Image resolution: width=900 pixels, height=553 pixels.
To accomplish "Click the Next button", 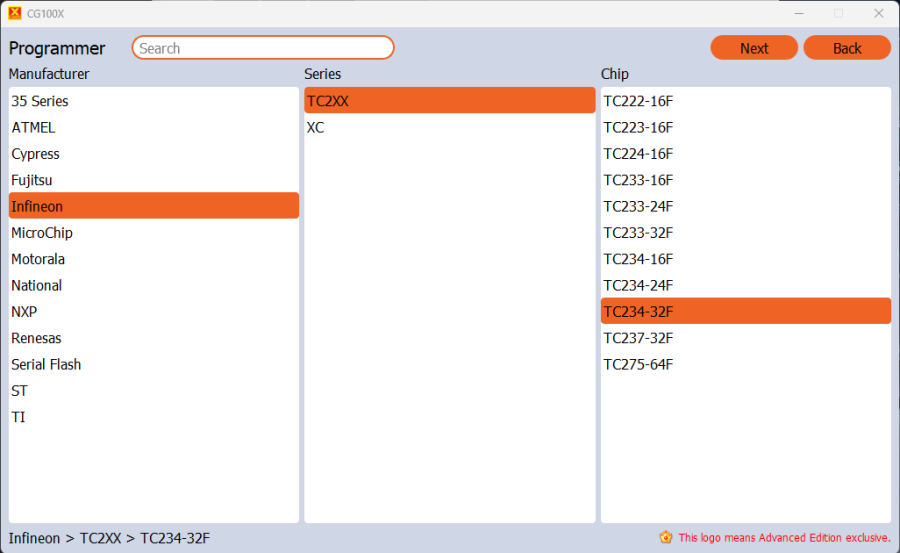I will [x=754, y=48].
